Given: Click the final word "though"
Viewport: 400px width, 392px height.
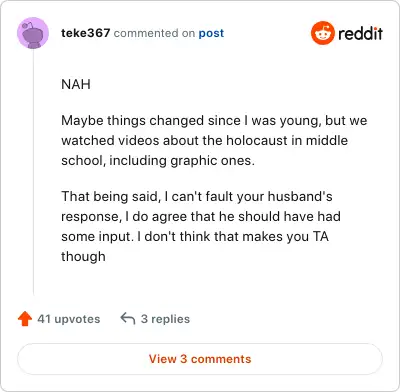Looking at the screenshot, I should (x=83, y=257).
